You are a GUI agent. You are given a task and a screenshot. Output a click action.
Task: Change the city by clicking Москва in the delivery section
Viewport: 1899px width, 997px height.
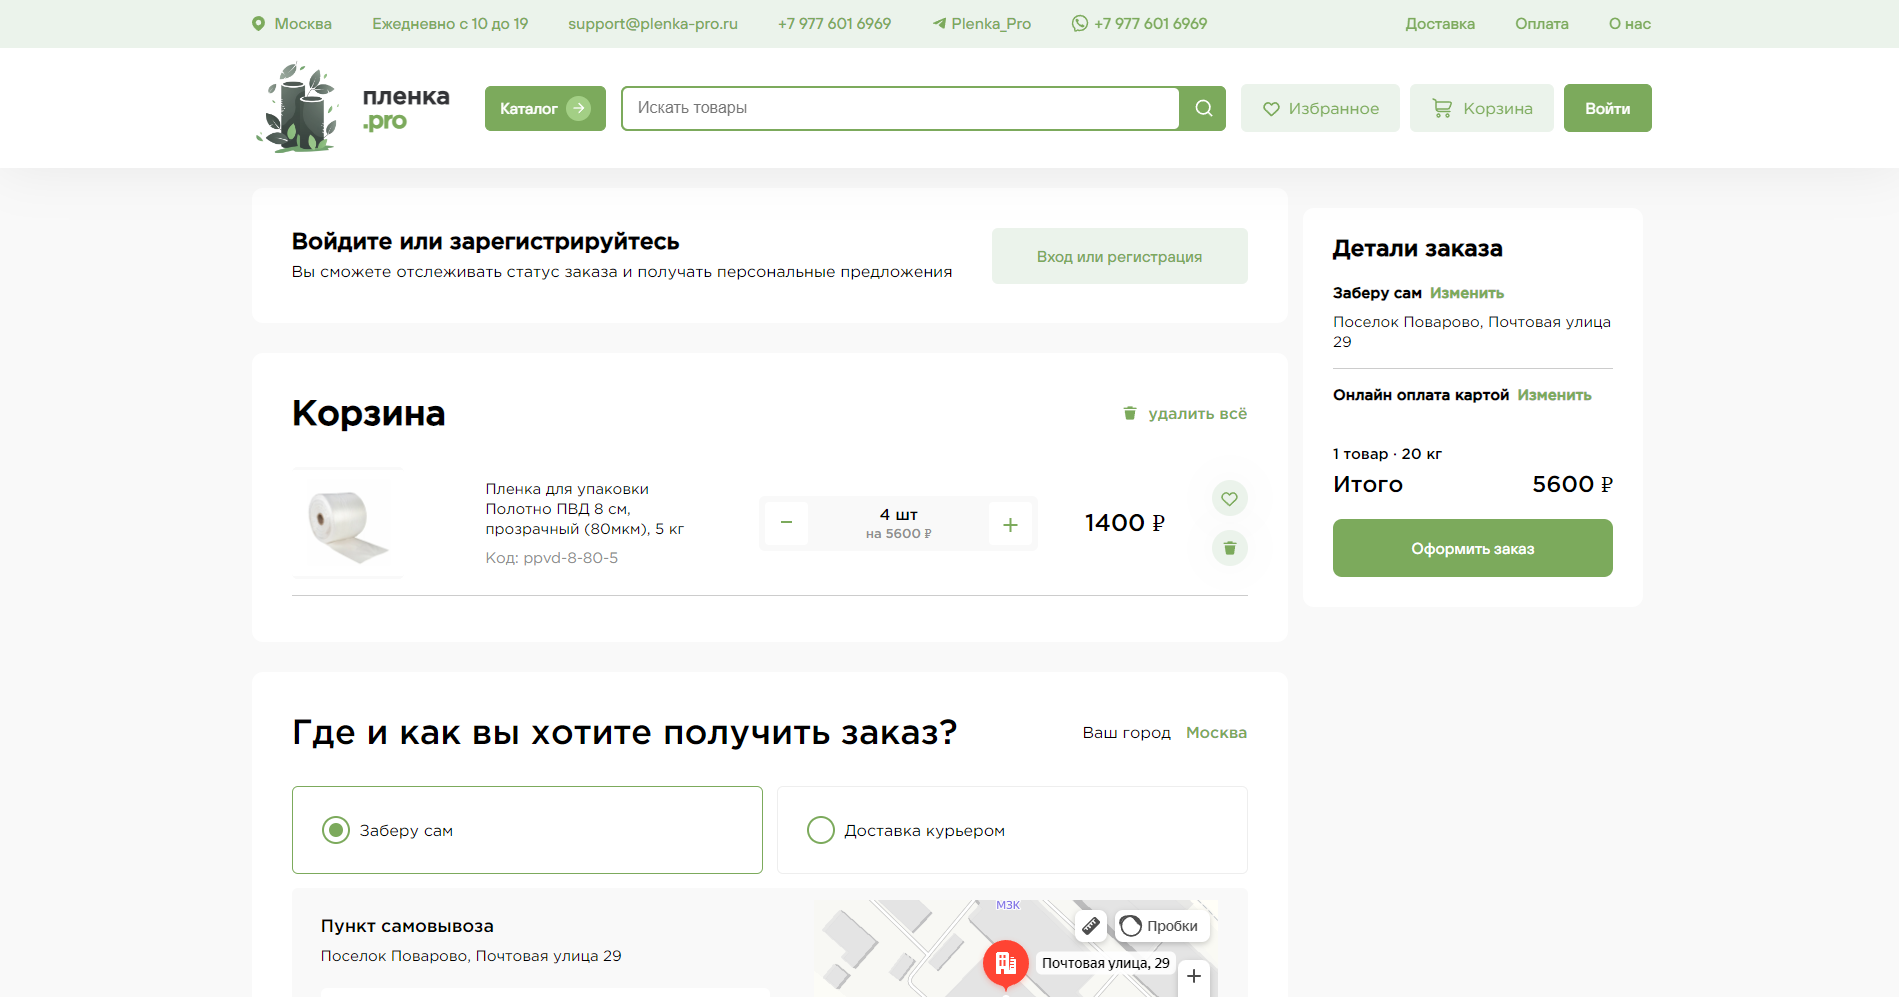point(1216,733)
